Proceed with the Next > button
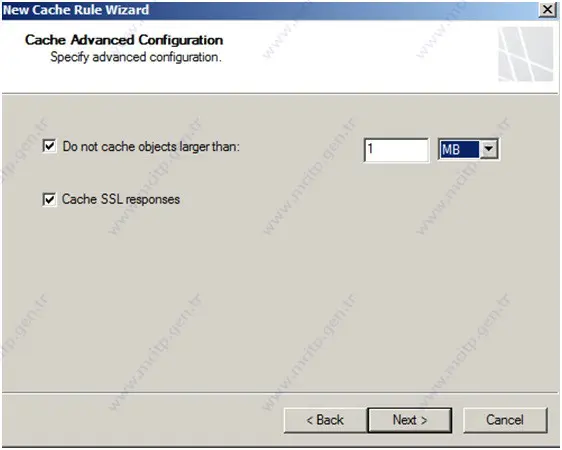The width and height of the screenshot is (562, 450). (x=410, y=420)
